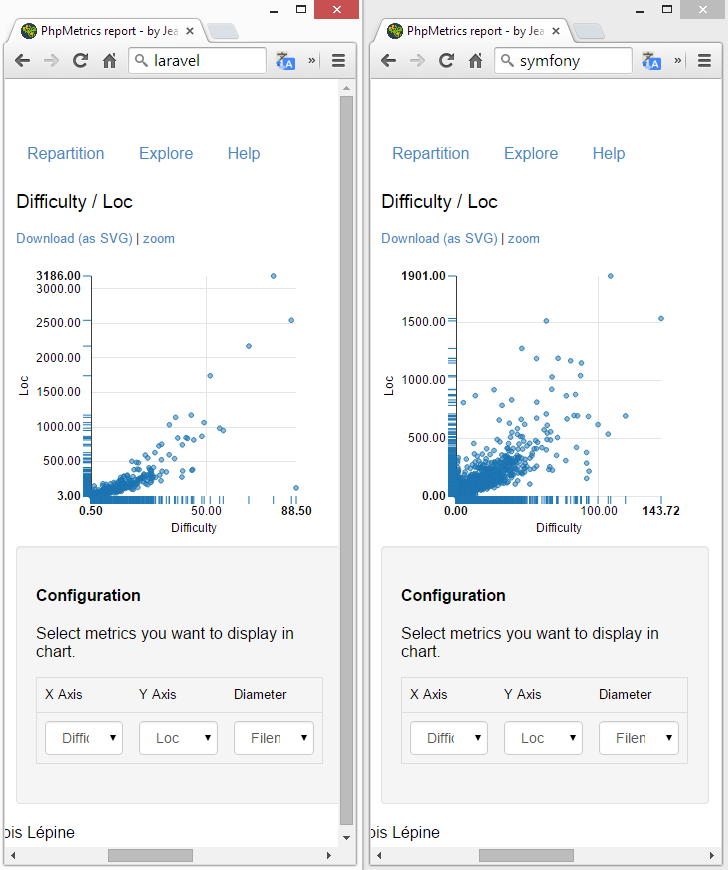Expand Diameter dropdown in laravel report
Viewport: 728px width, 870px height.
pyautogui.click(x=273, y=738)
